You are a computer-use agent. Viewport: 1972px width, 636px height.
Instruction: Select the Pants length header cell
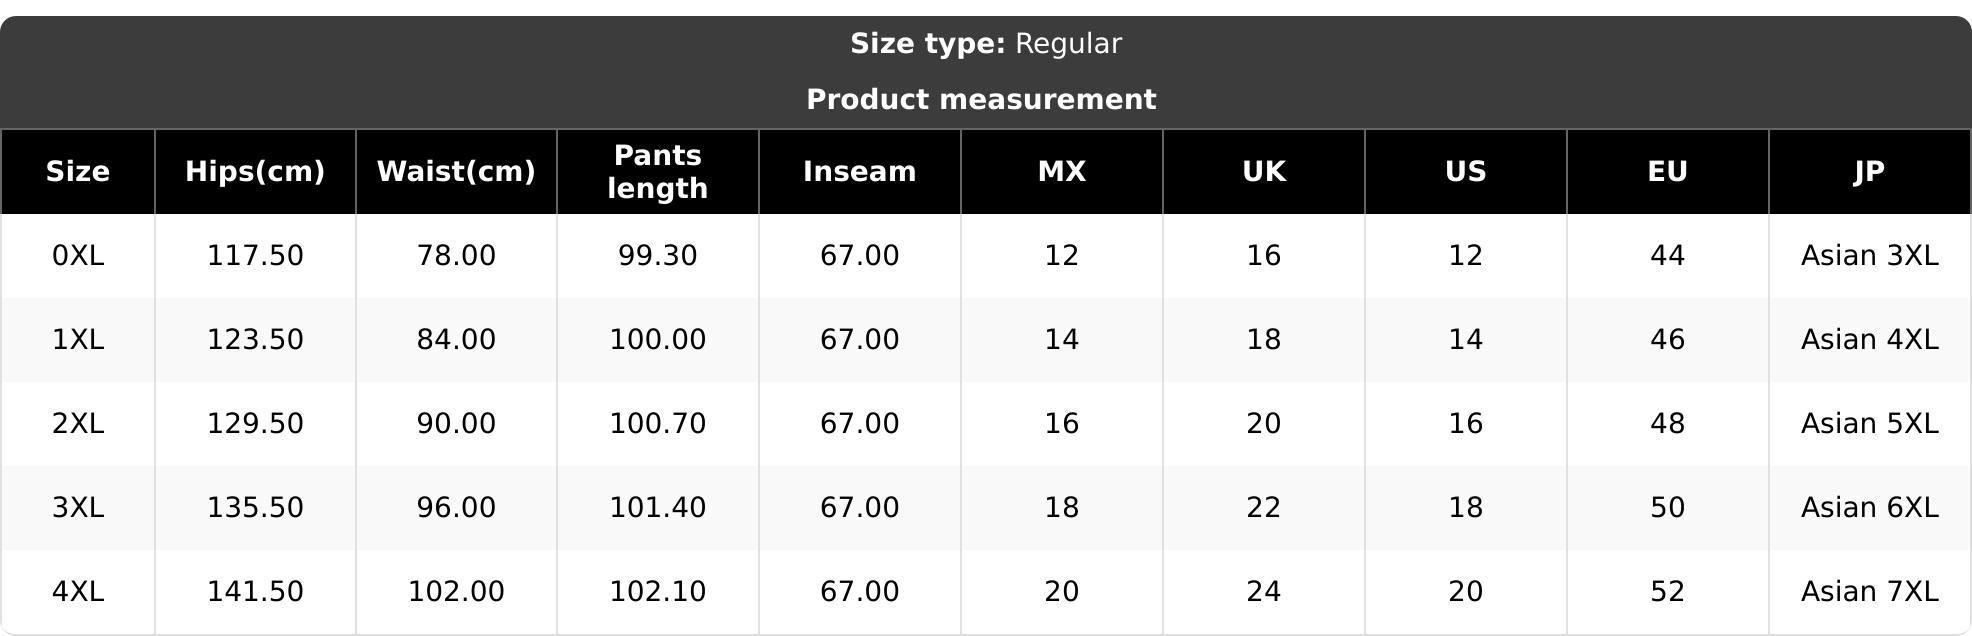[658, 171]
